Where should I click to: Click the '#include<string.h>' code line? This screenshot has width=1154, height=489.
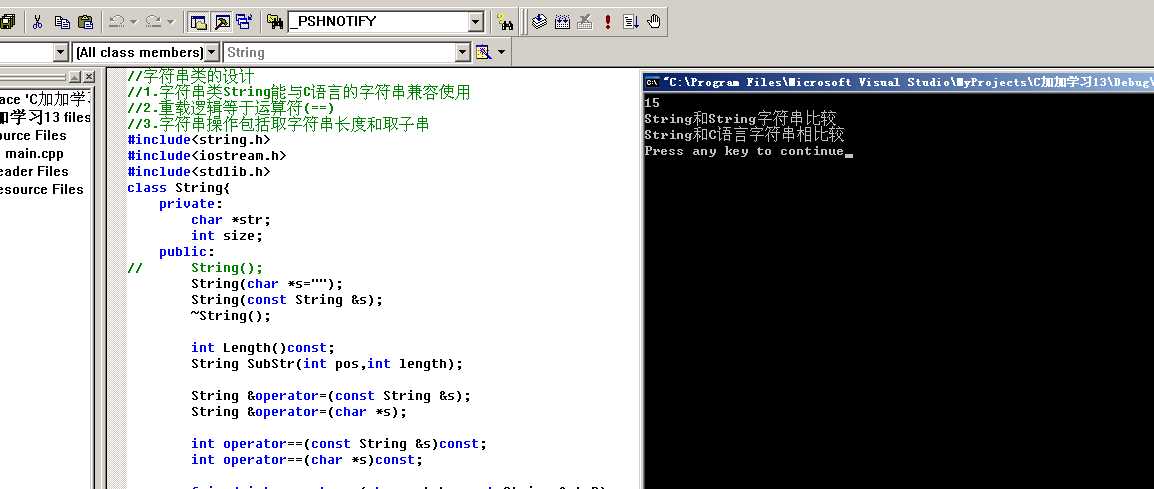199,139
